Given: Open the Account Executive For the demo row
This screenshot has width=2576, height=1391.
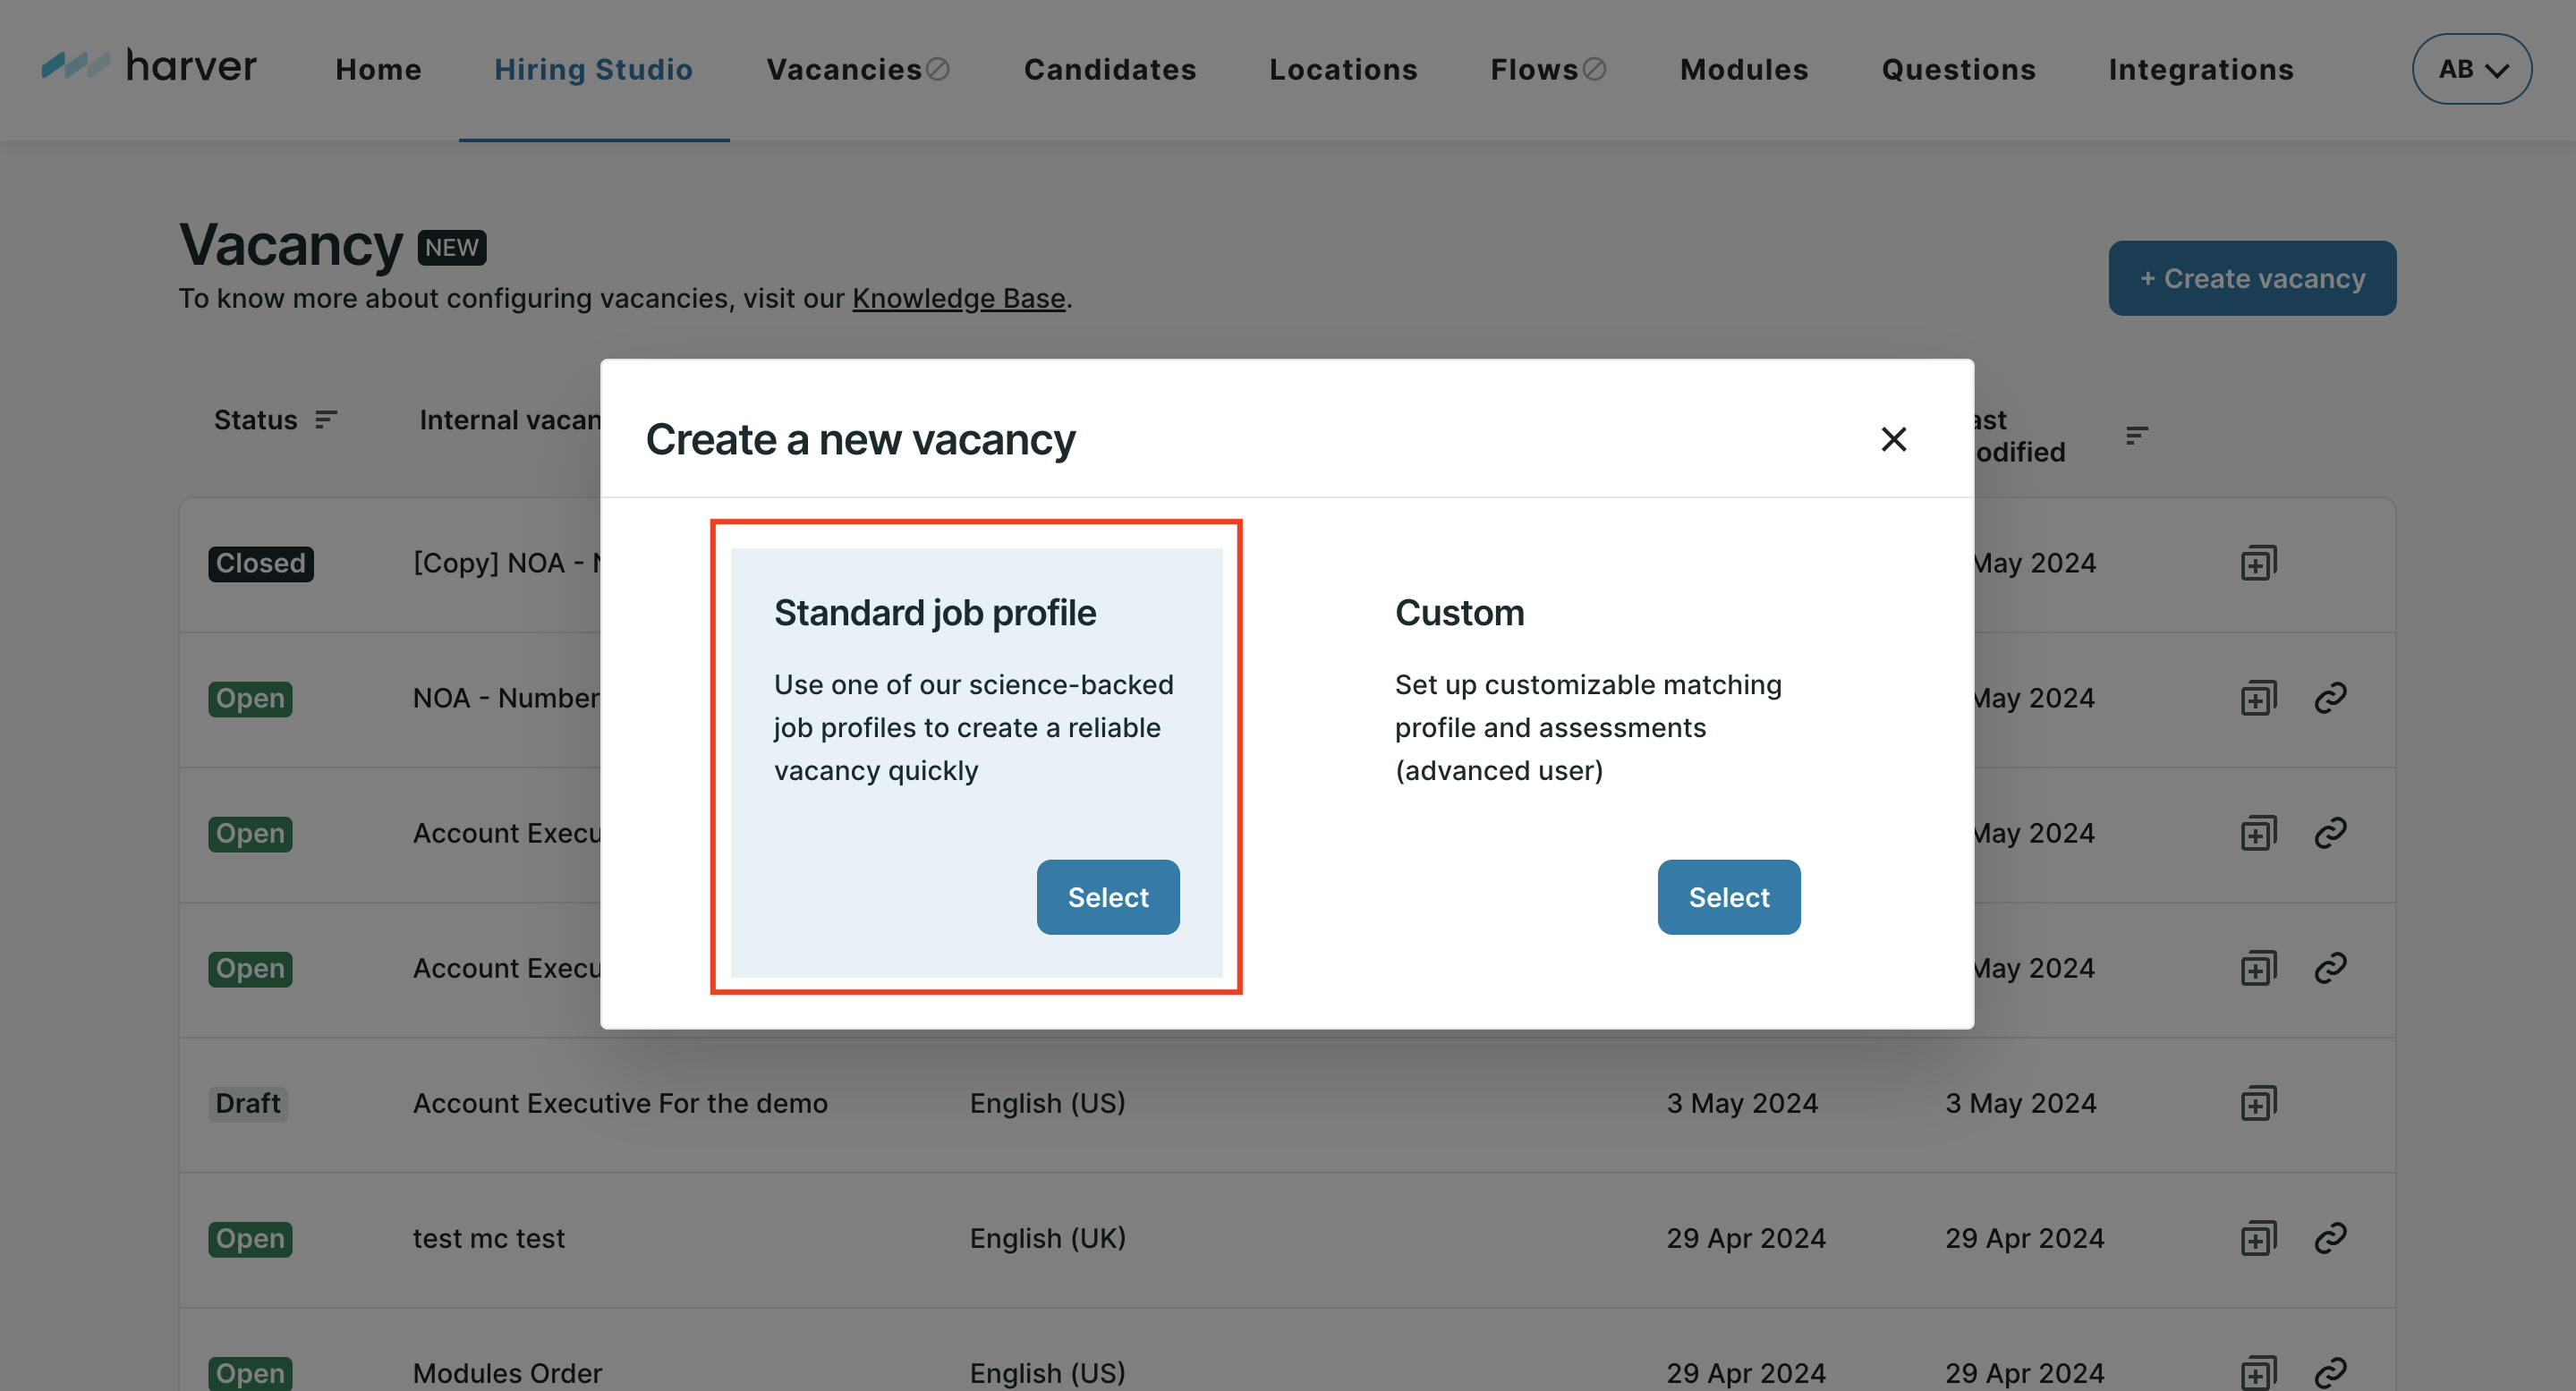Looking at the screenshot, I should coord(1287,1104).
